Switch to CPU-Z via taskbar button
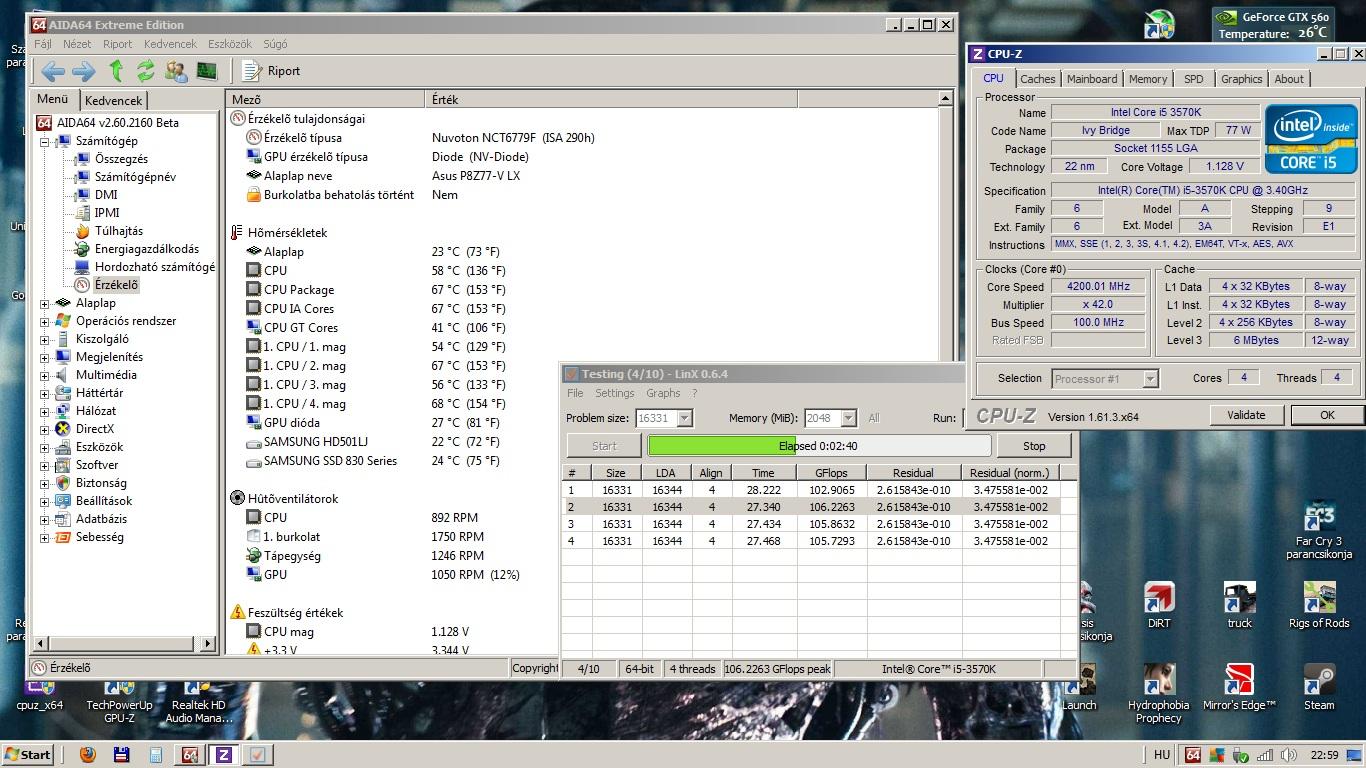Screen dimensions: 1366x768 click(x=223, y=755)
